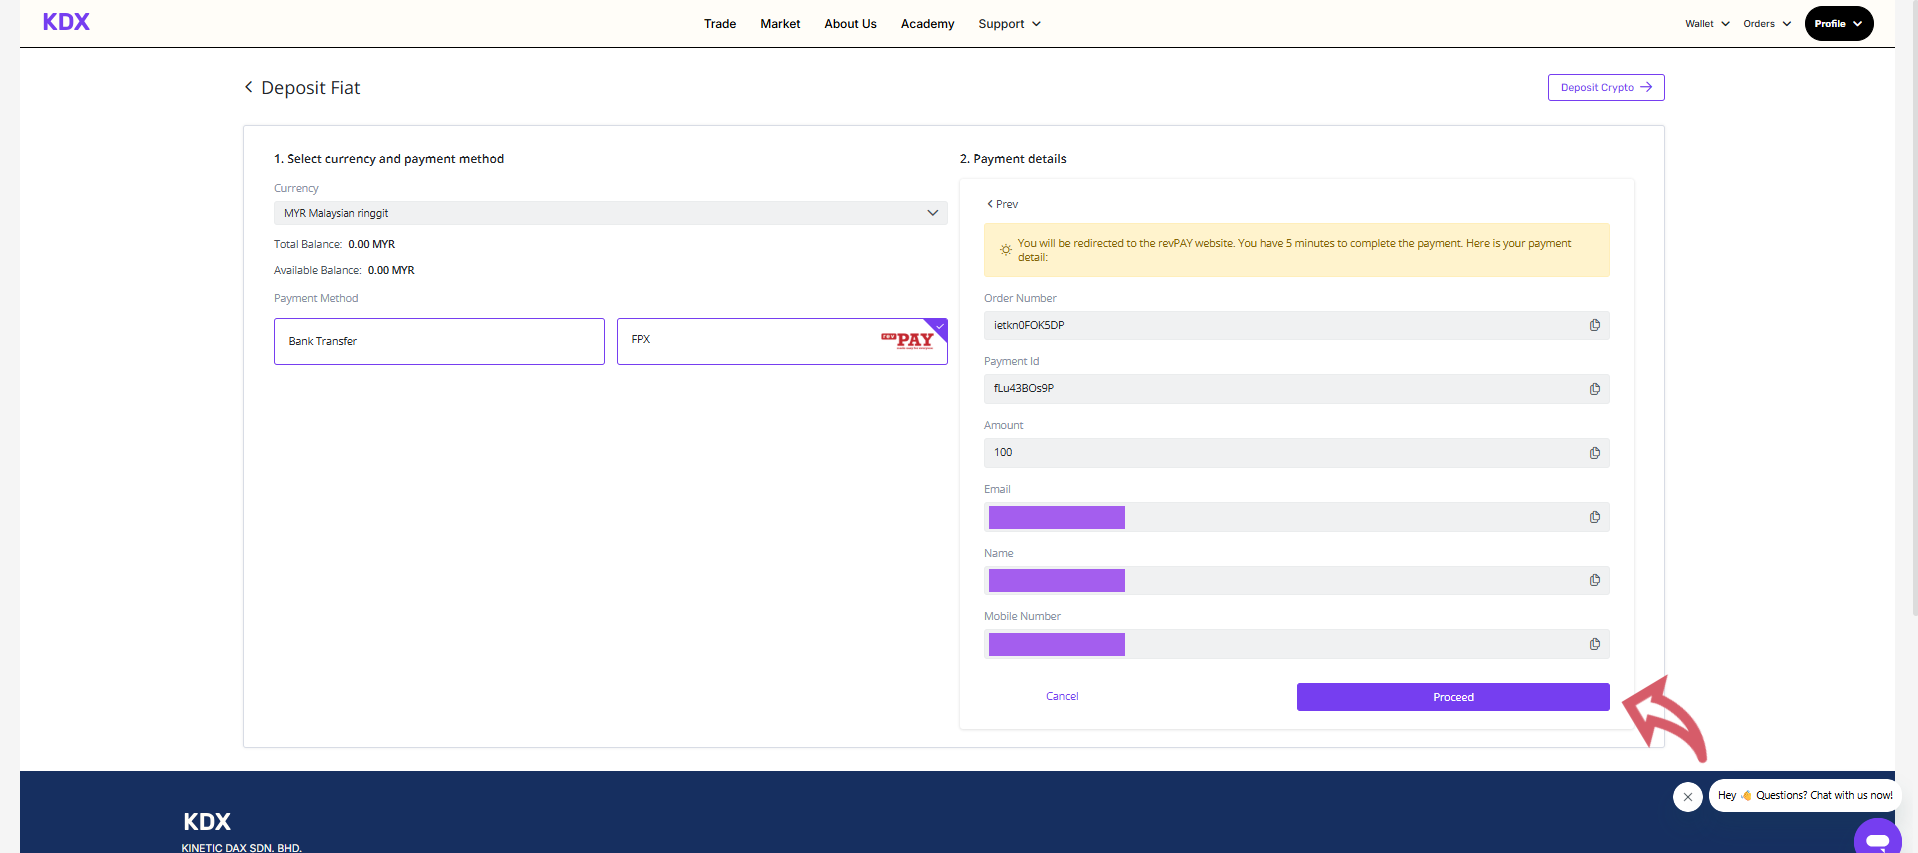This screenshot has width=1918, height=853.
Task: Copy the Amount value
Action: click(x=1595, y=453)
